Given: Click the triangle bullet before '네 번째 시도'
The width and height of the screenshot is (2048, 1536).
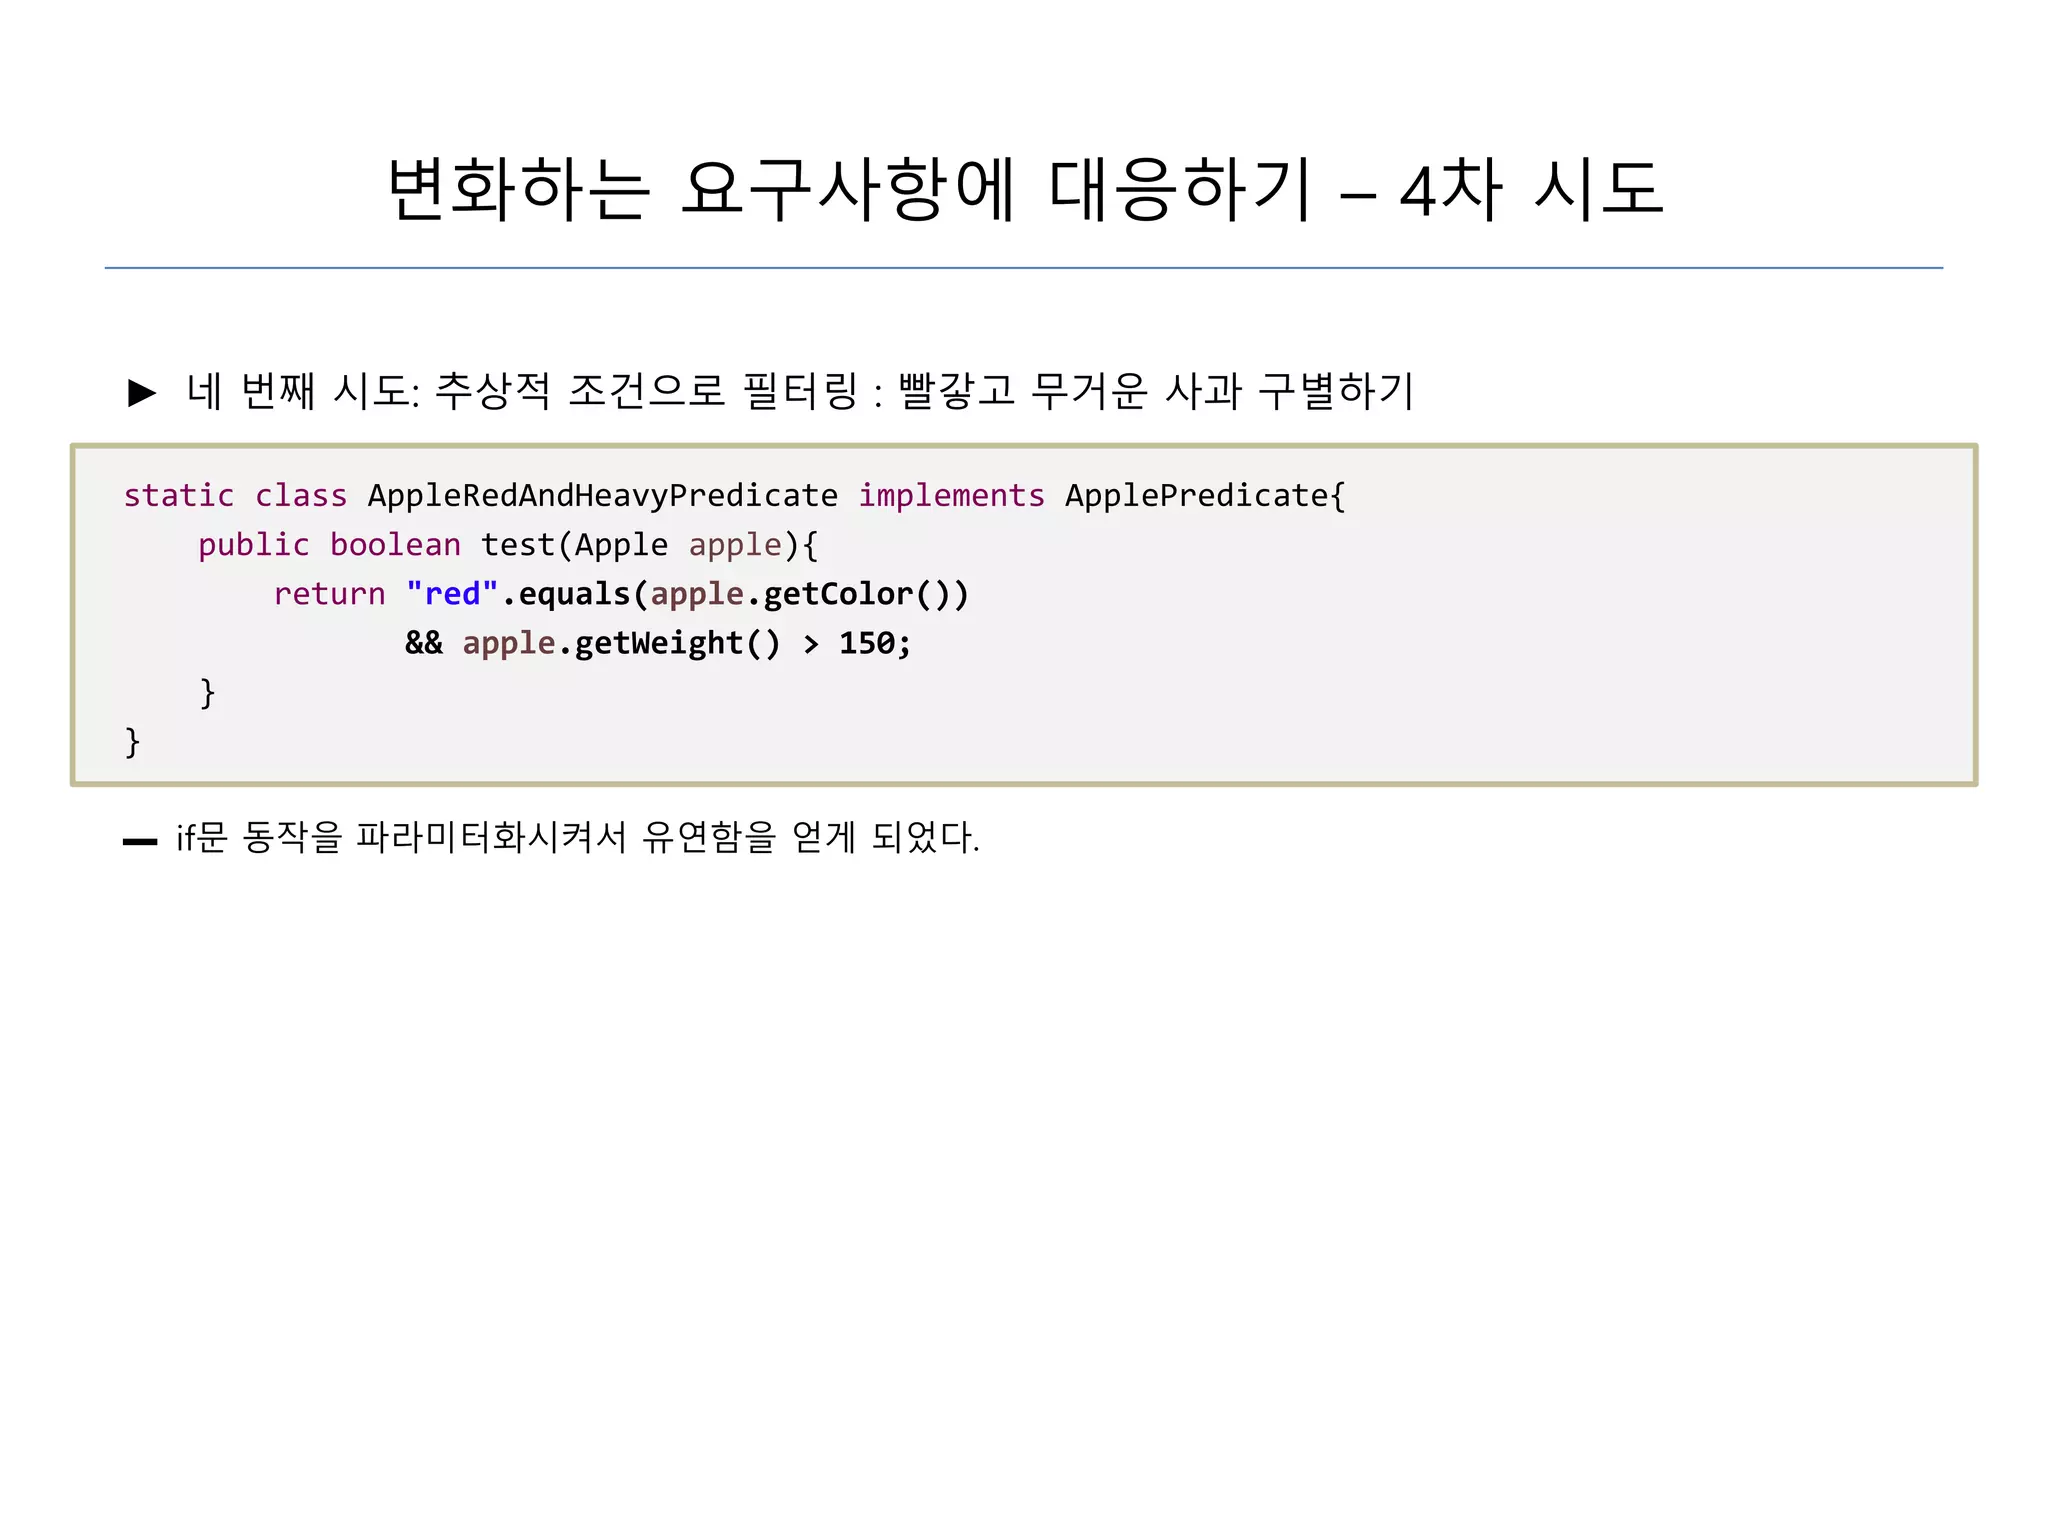Looking at the screenshot, I should pos(142,392).
